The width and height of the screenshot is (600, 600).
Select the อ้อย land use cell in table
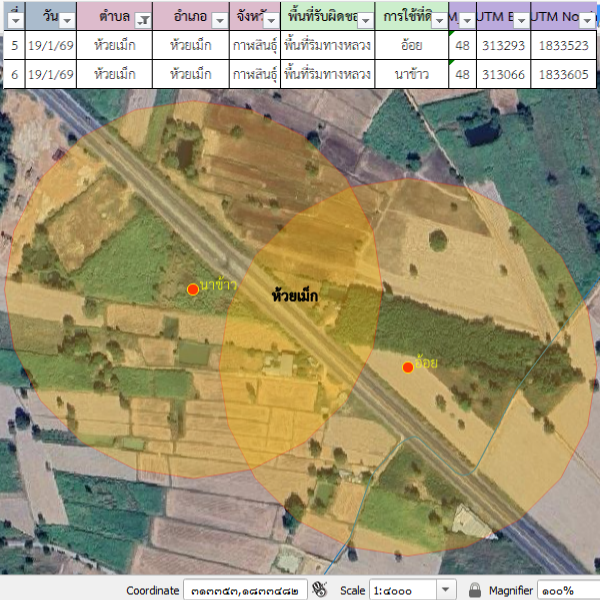click(412, 45)
